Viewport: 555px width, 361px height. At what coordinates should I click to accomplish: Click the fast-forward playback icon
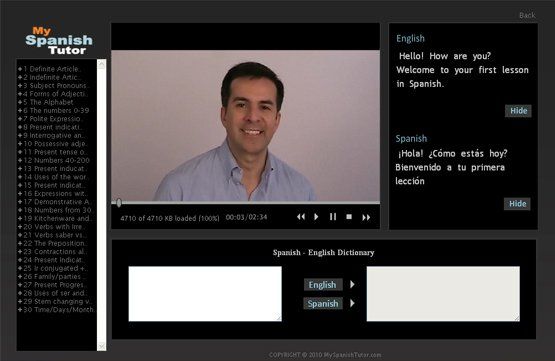coord(366,217)
